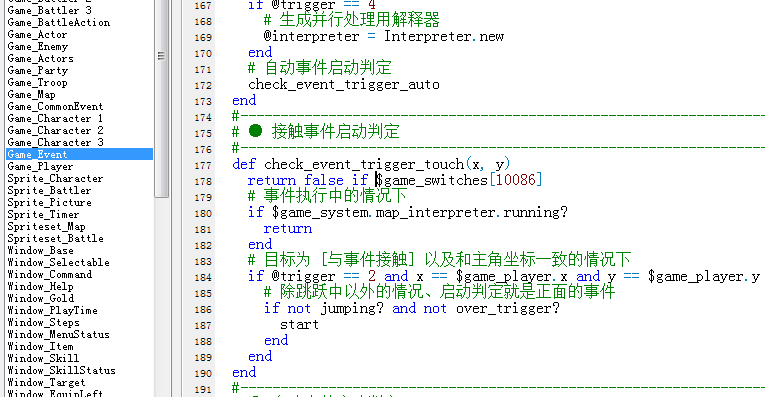
Task: Select Sprite_Picture in the list
Action: (49, 202)
